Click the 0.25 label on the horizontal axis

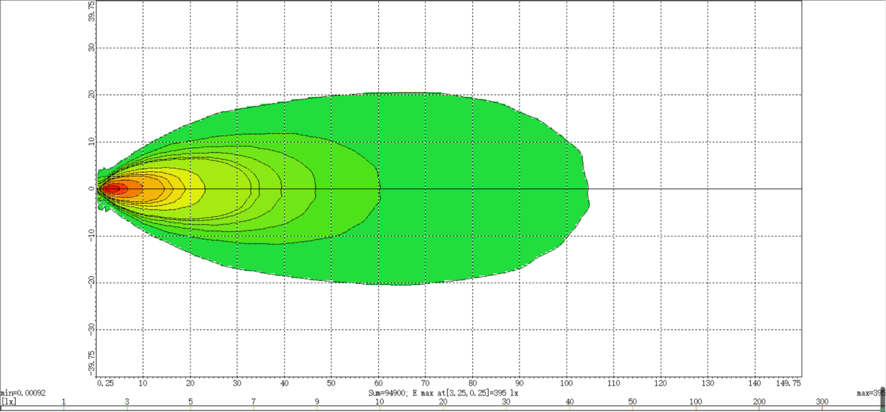[105, 383]
